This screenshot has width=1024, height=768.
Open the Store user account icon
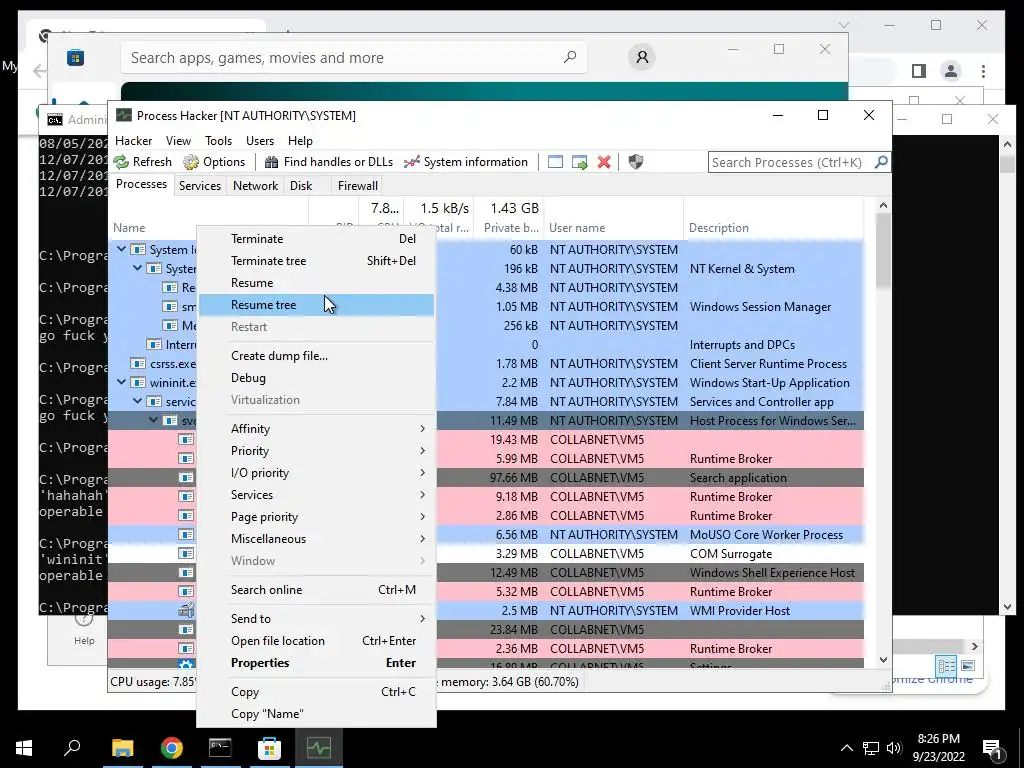pos(642,57)
